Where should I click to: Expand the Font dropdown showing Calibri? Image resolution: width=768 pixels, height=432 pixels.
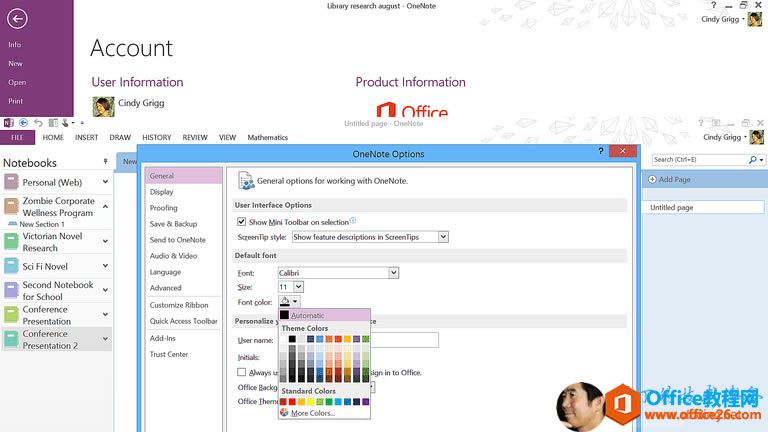[x=393, y=272]
